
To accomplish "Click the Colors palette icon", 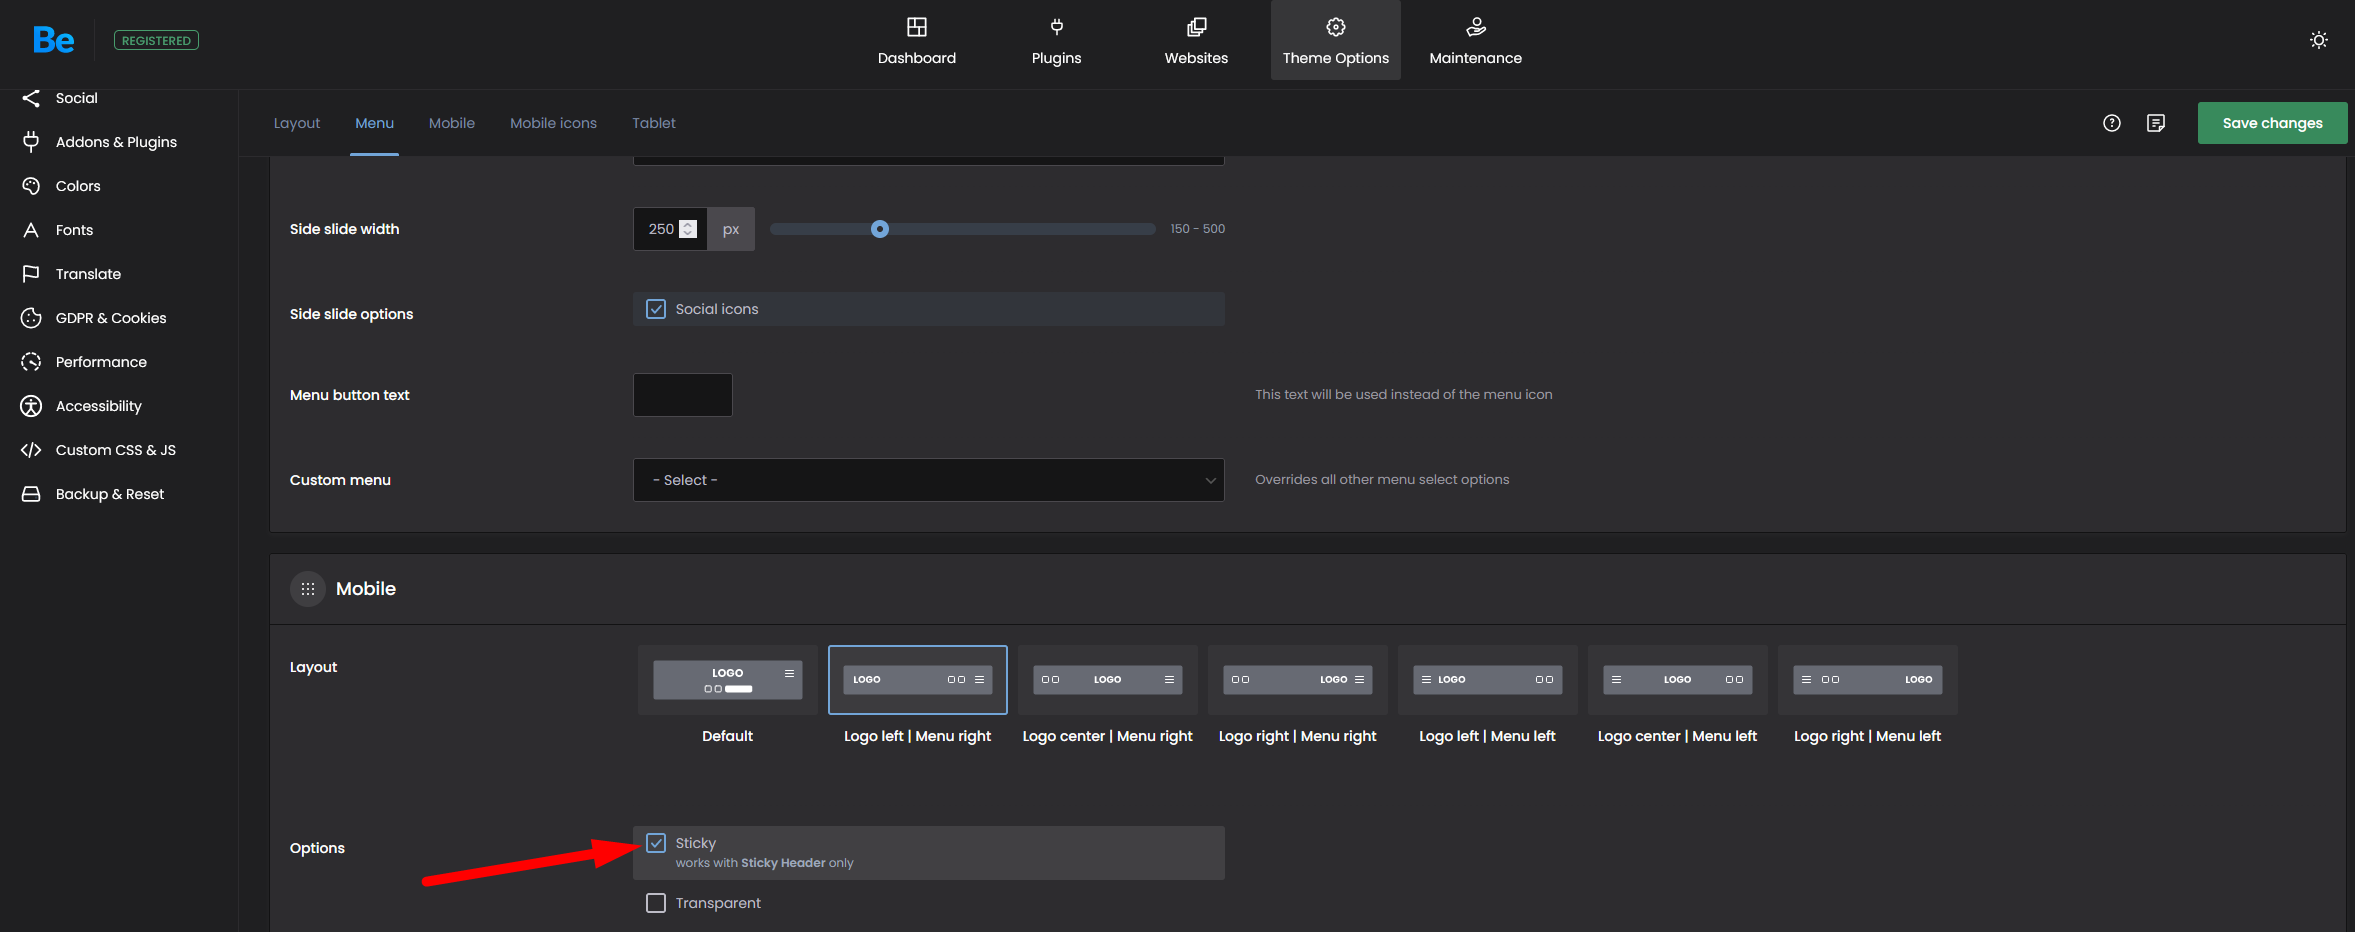I will click(31, 186).
